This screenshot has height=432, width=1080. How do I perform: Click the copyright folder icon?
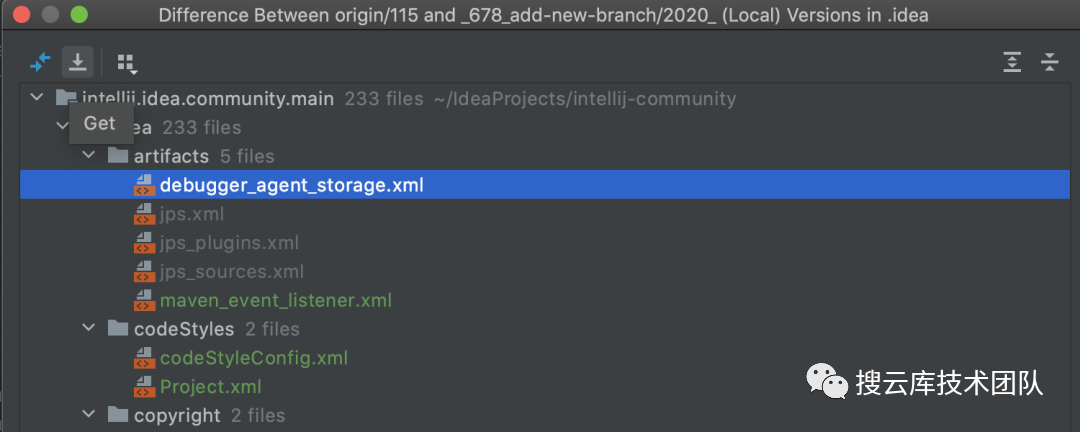click(x=118, y=415)
